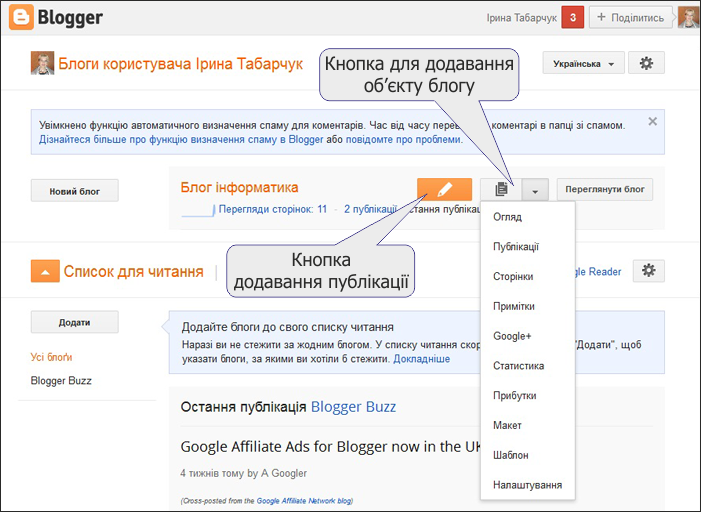Click the avatar beside Блоги користувача heading

click(x=42, y=63)
